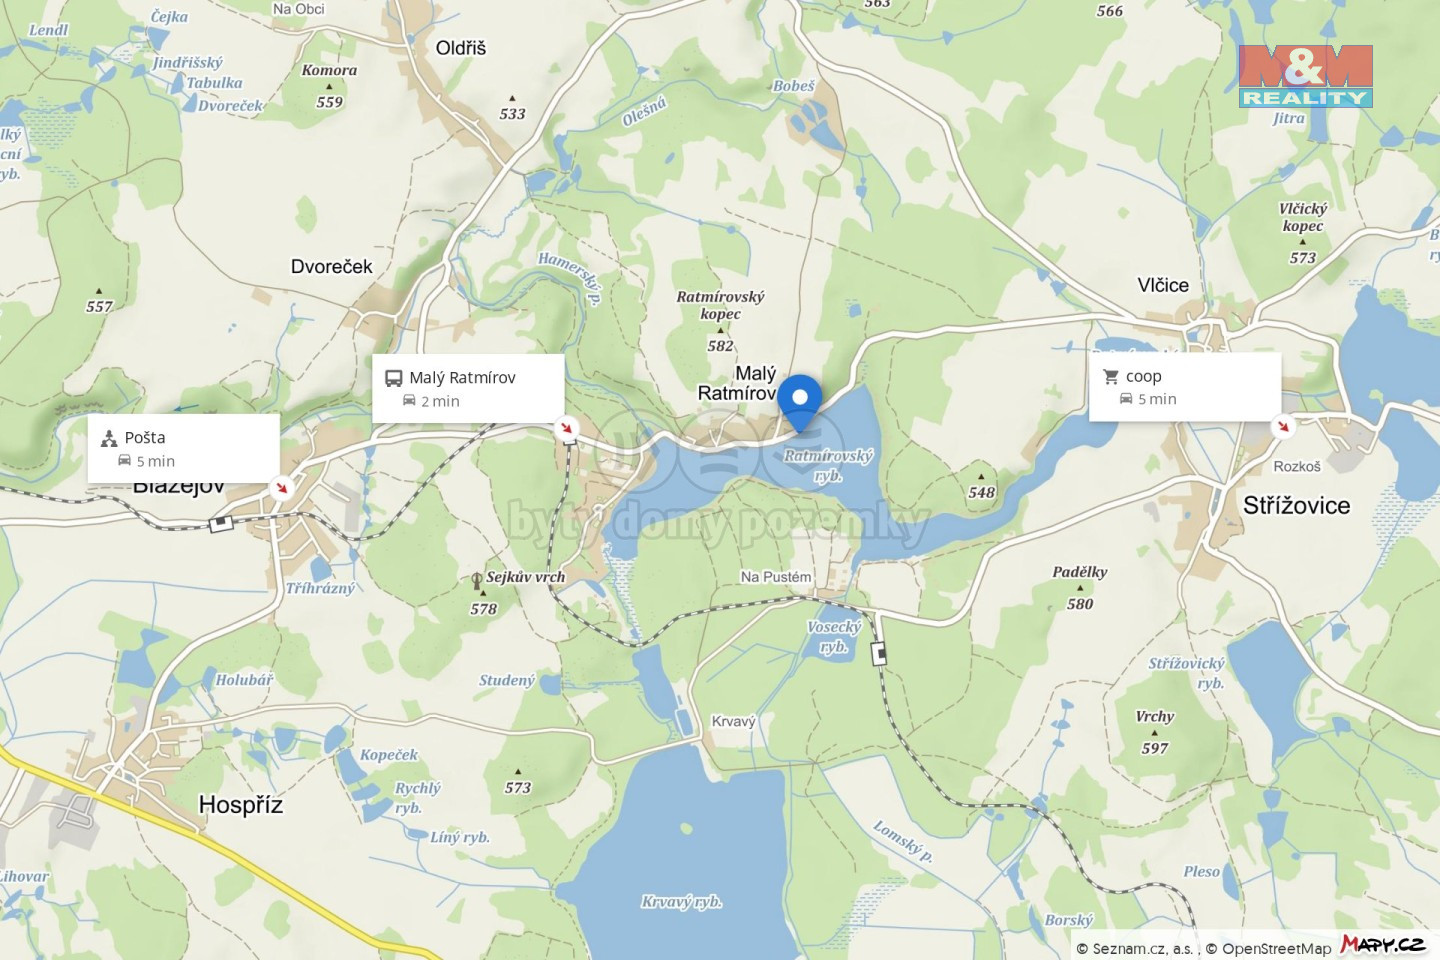Select the Pošta 5 min info card
The height and width of the screenshot is (960, 1440).
184,449
